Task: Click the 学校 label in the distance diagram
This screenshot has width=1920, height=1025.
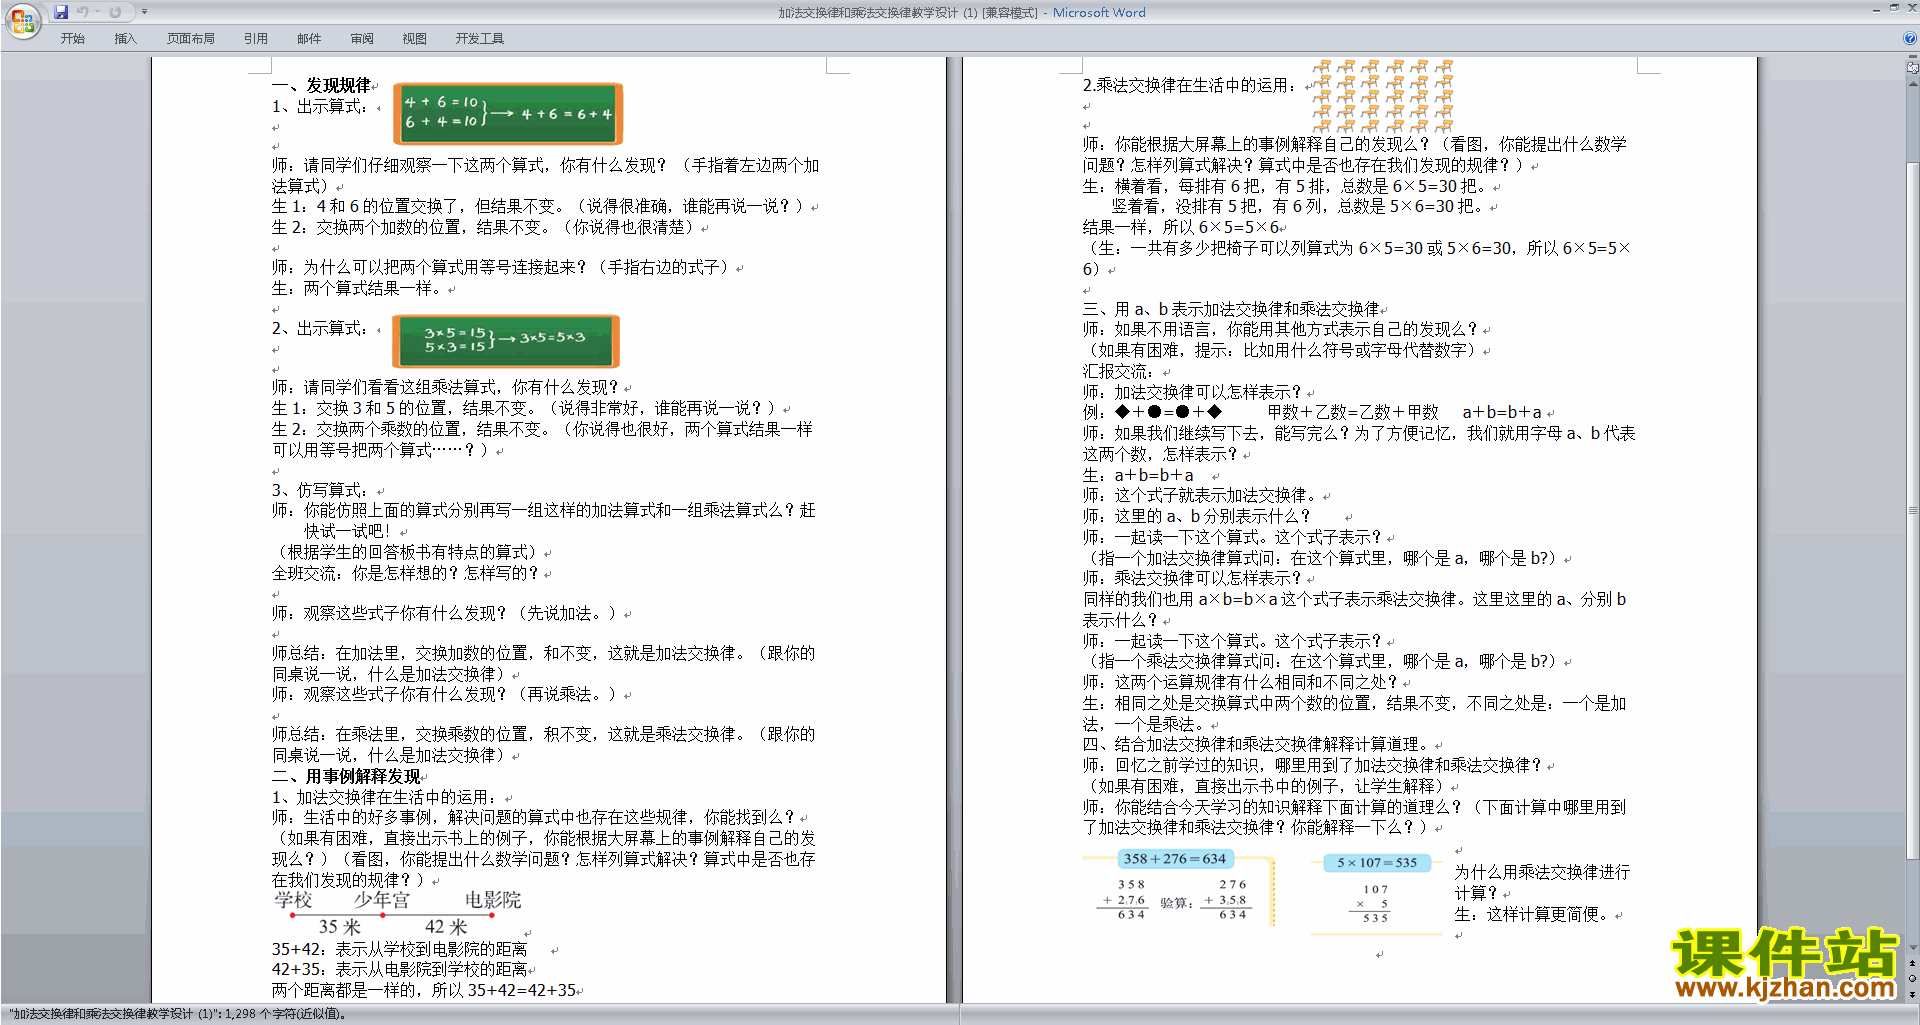Action: (x=294, y=900)
